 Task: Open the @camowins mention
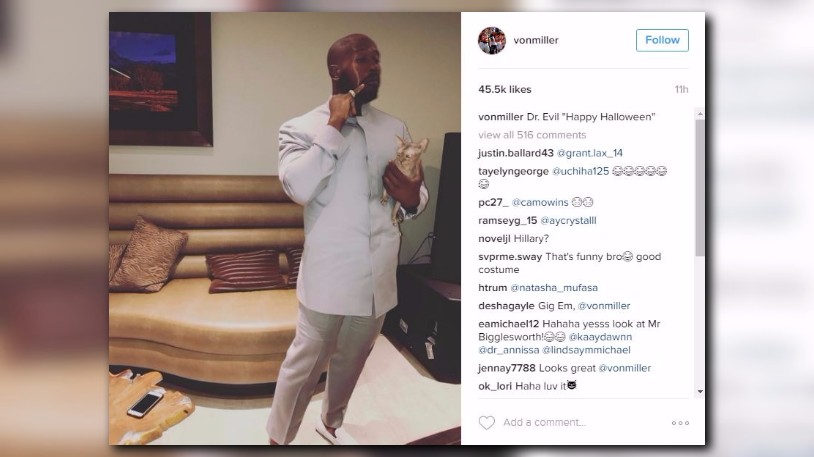pyautogui.click(x=540, y=203)
